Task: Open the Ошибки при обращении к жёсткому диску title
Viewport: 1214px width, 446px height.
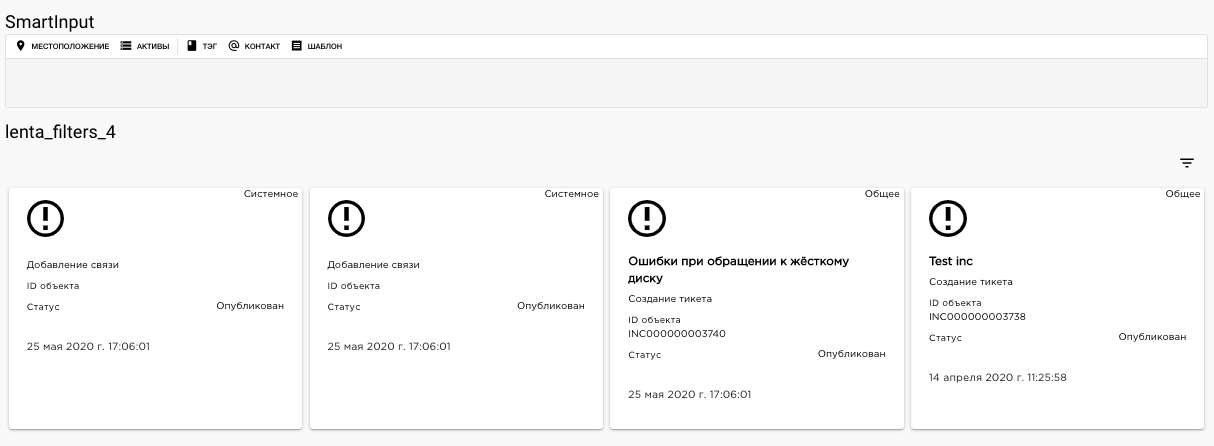Action: point(738,270)
